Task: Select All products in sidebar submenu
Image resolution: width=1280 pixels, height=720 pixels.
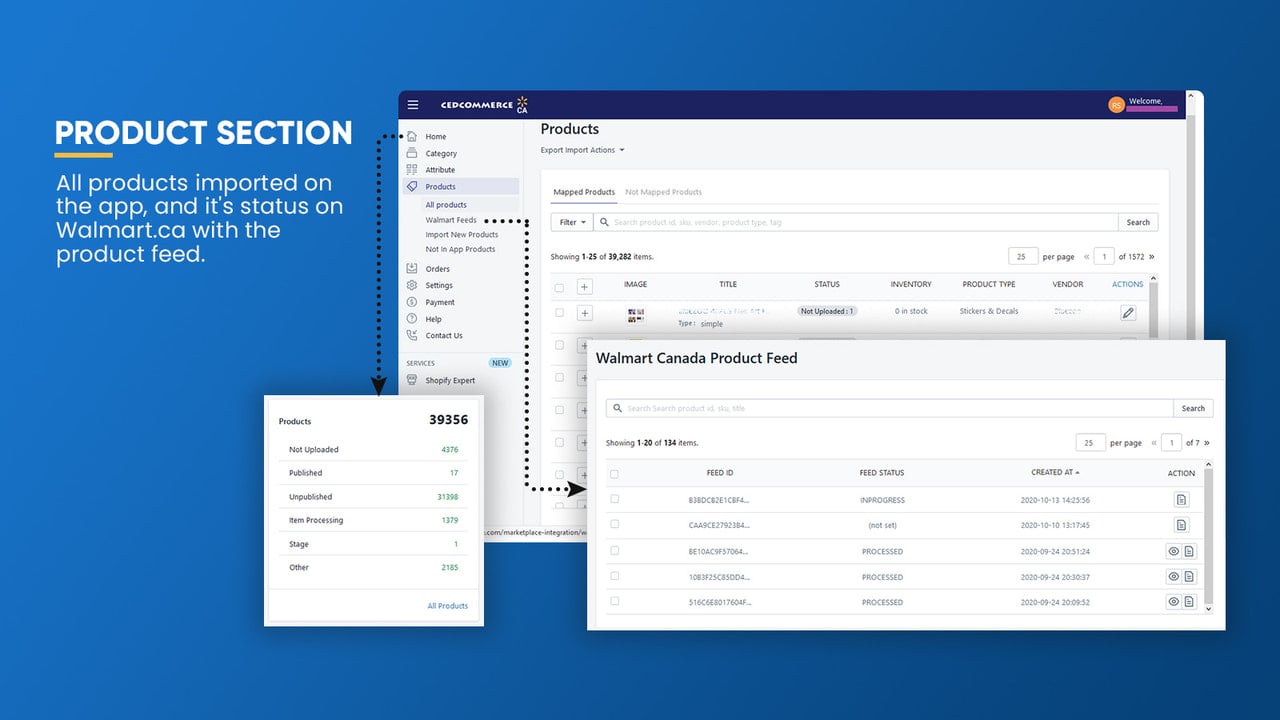Action: pos(446,205)
